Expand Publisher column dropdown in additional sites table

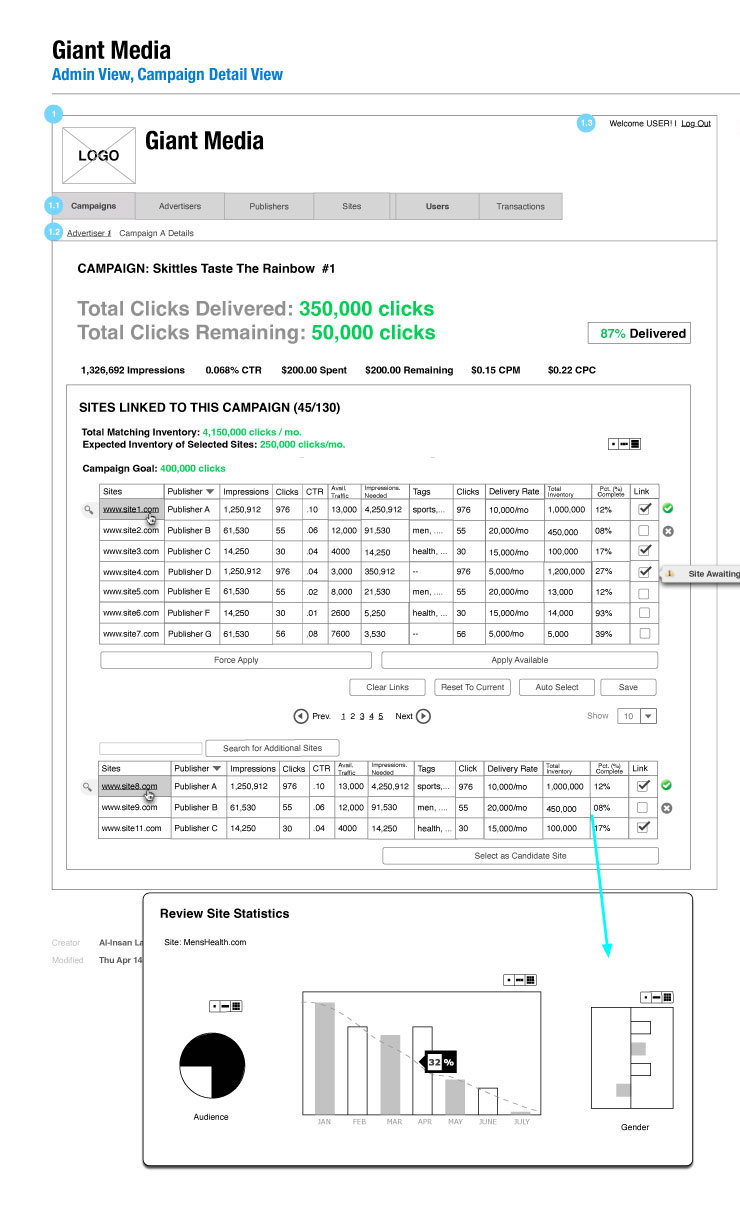coord(217,769)
